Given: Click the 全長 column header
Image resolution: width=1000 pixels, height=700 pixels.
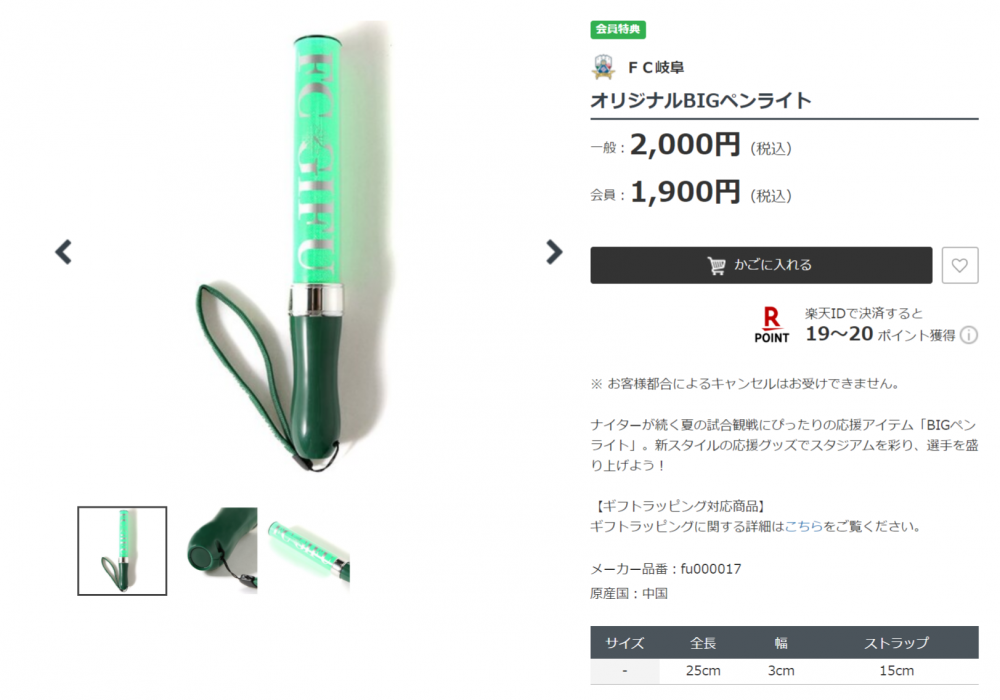Looking at the screenshot, I should point(703,643).
